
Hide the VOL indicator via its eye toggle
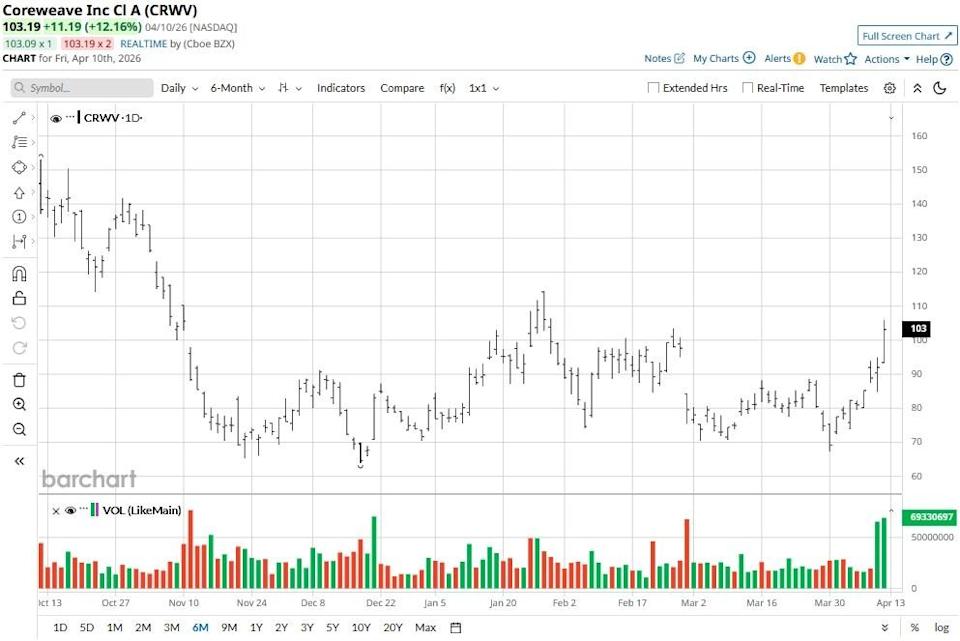pos(70,510)
